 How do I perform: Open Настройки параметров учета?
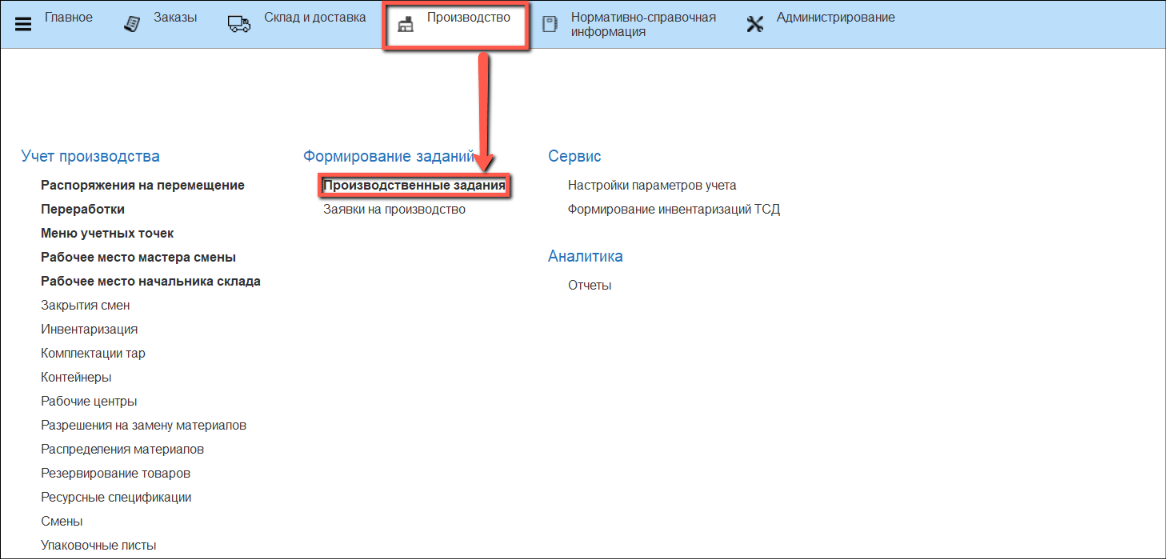[x=652, y=186]
